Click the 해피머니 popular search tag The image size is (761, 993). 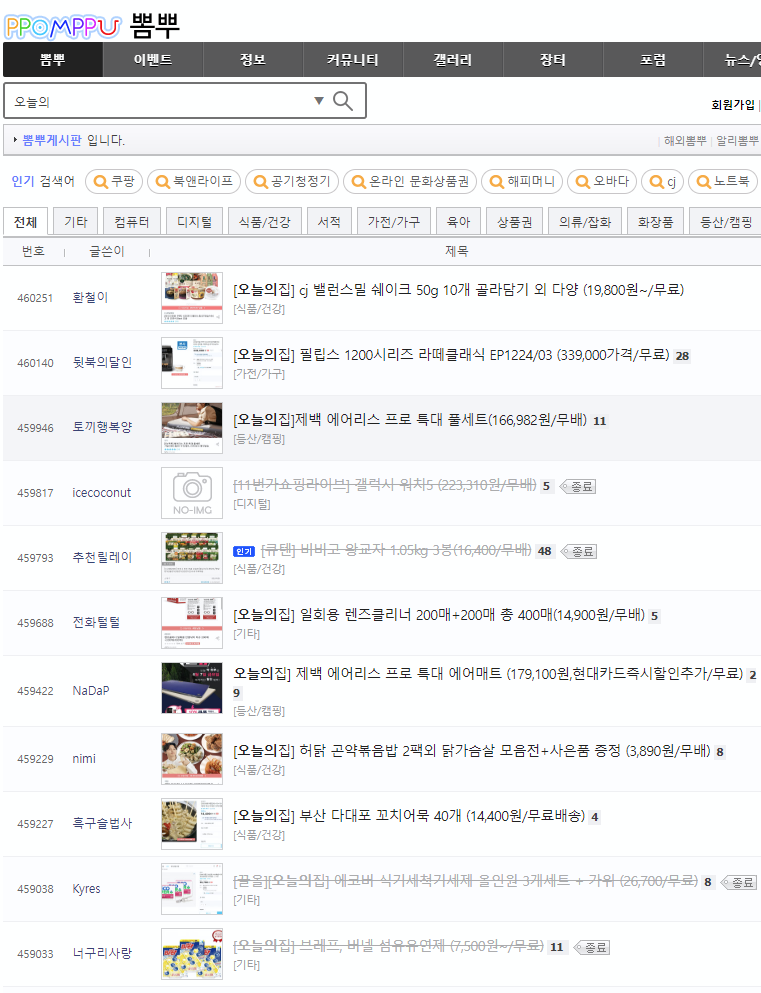(x=521, y=181)
